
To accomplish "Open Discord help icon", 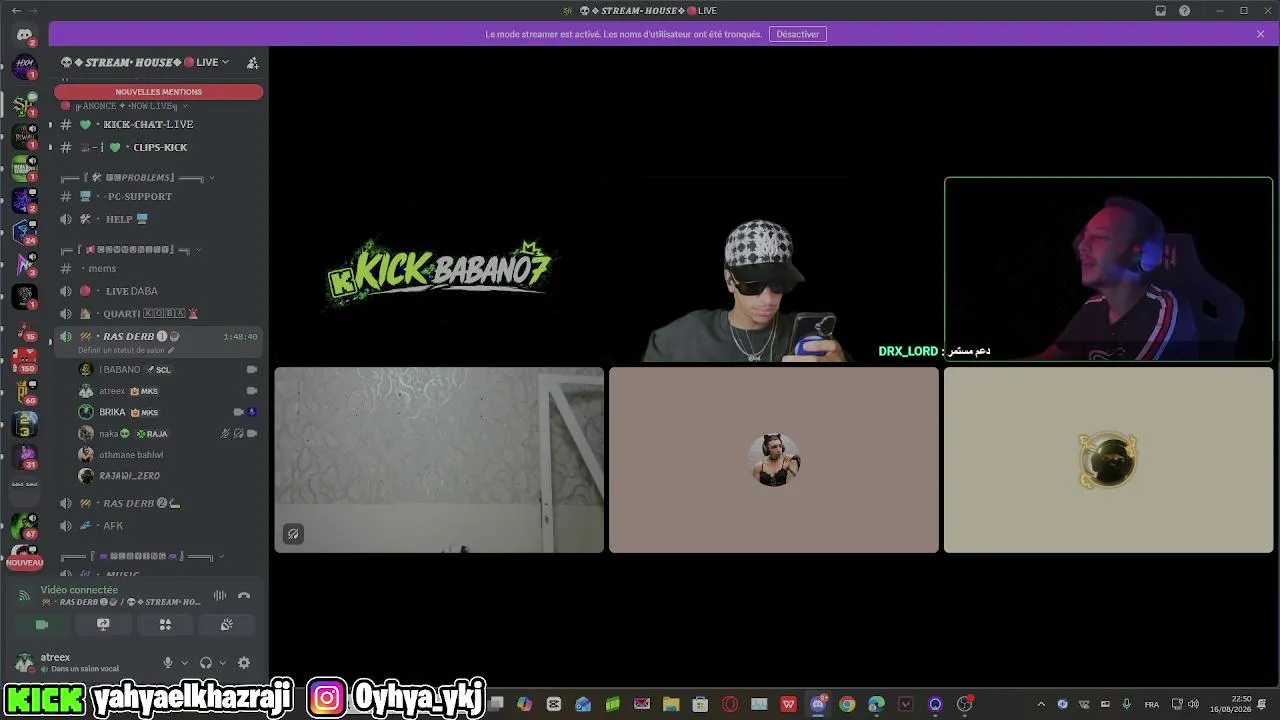I will tap(1185, 11).
